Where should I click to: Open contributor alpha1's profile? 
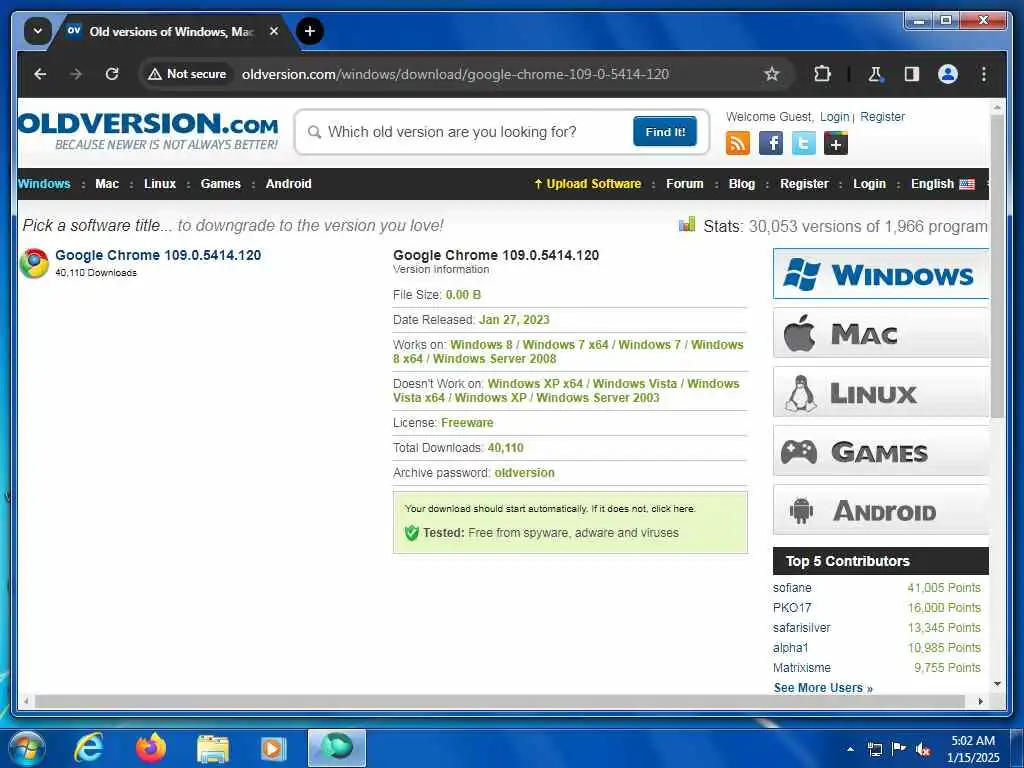pyautogui.click(x=790, y=648)
